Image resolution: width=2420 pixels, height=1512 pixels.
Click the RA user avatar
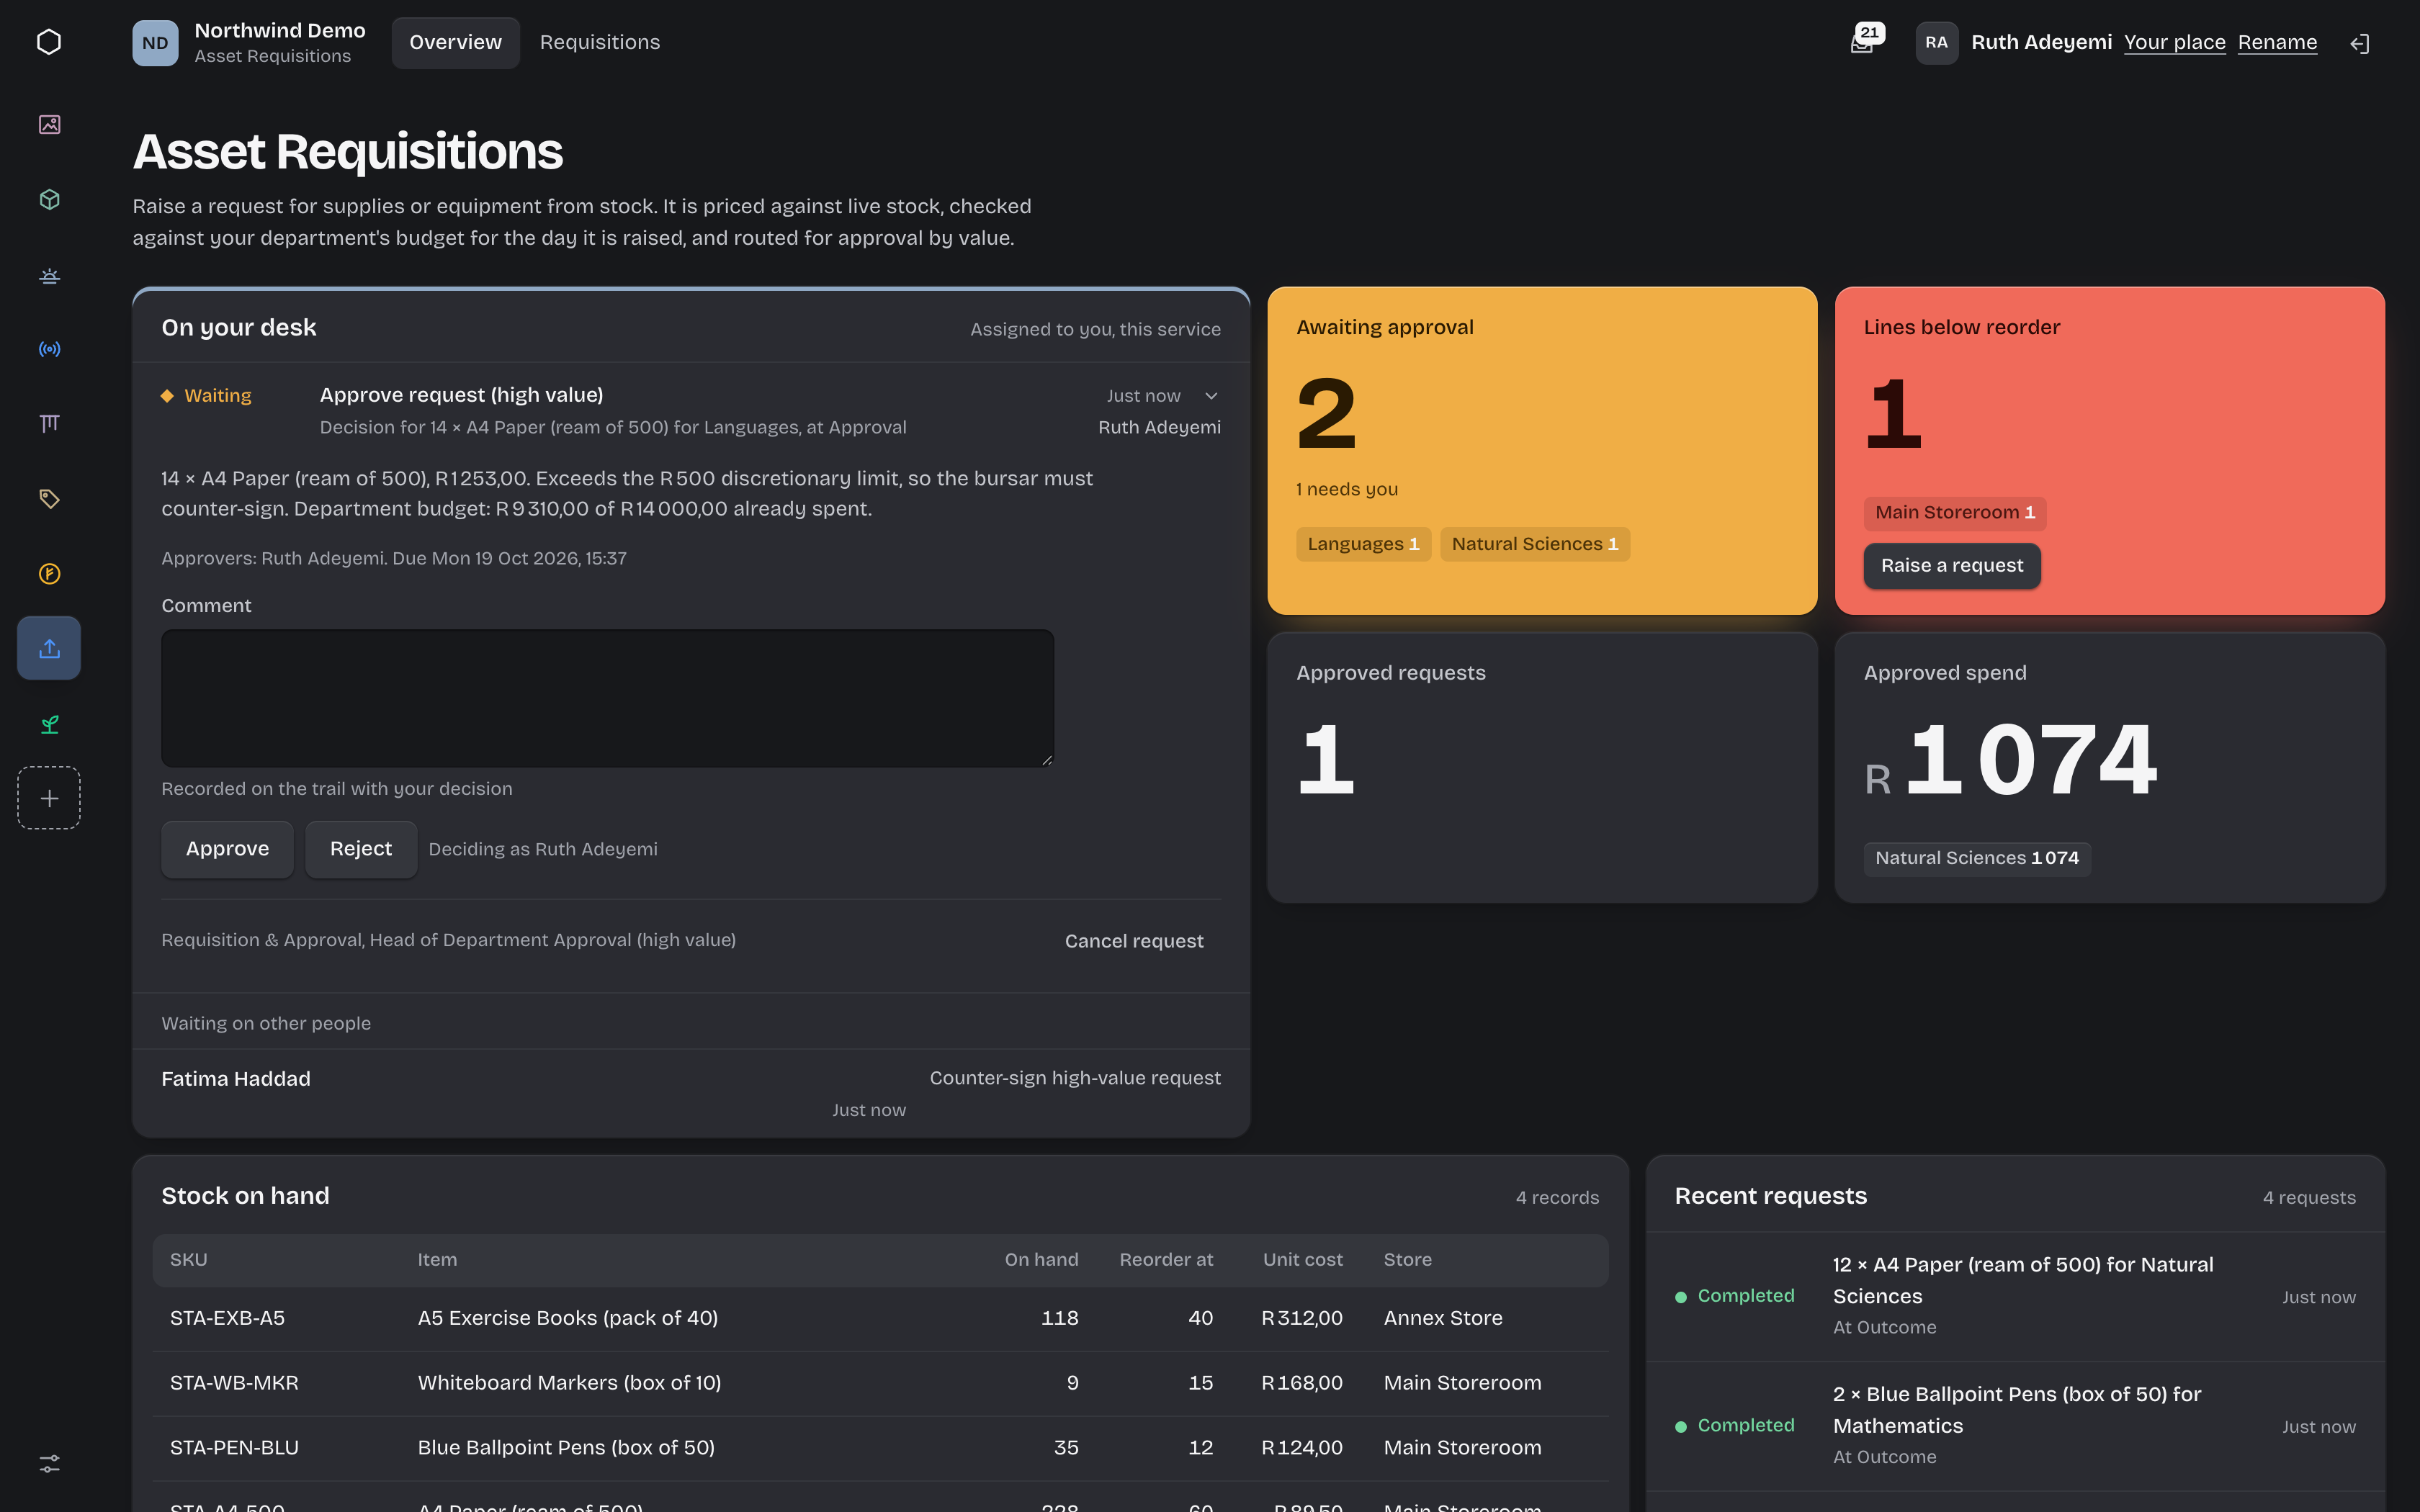(1936, 43)
